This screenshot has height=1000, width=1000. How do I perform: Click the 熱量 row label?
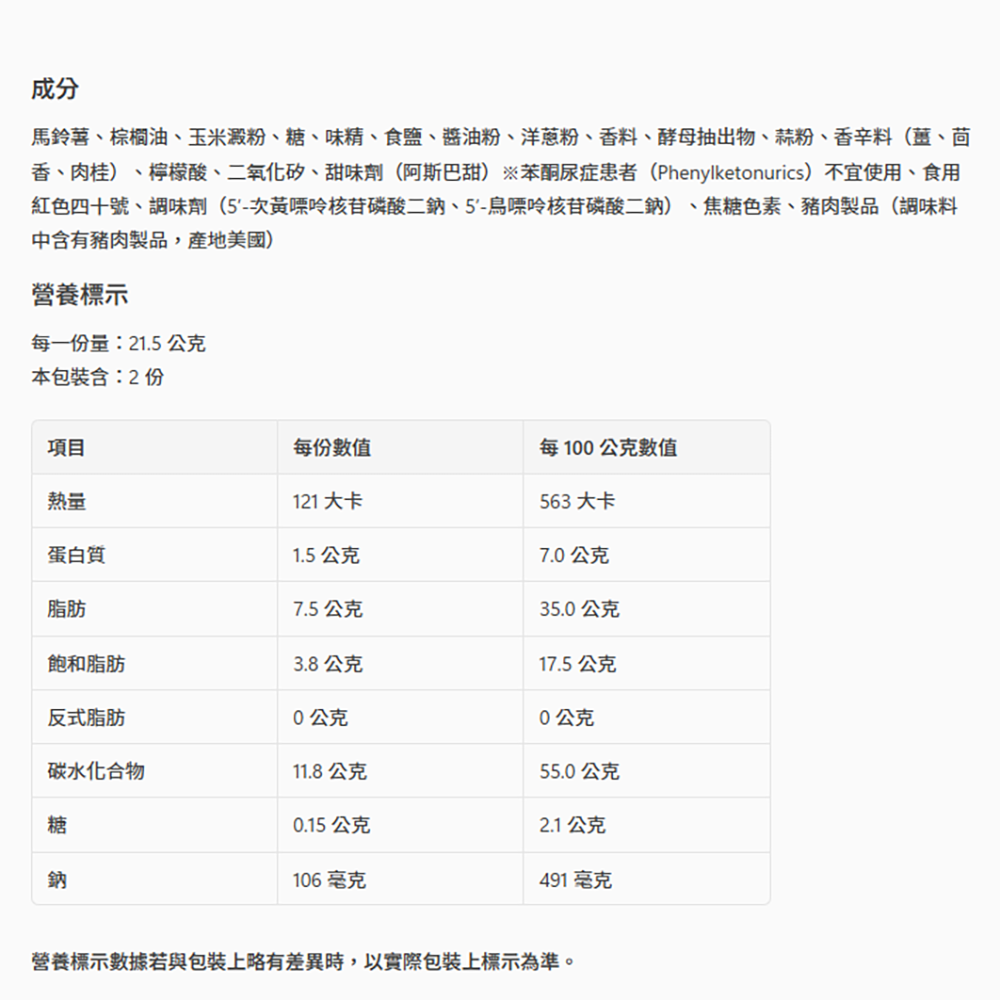coord(67,502)
